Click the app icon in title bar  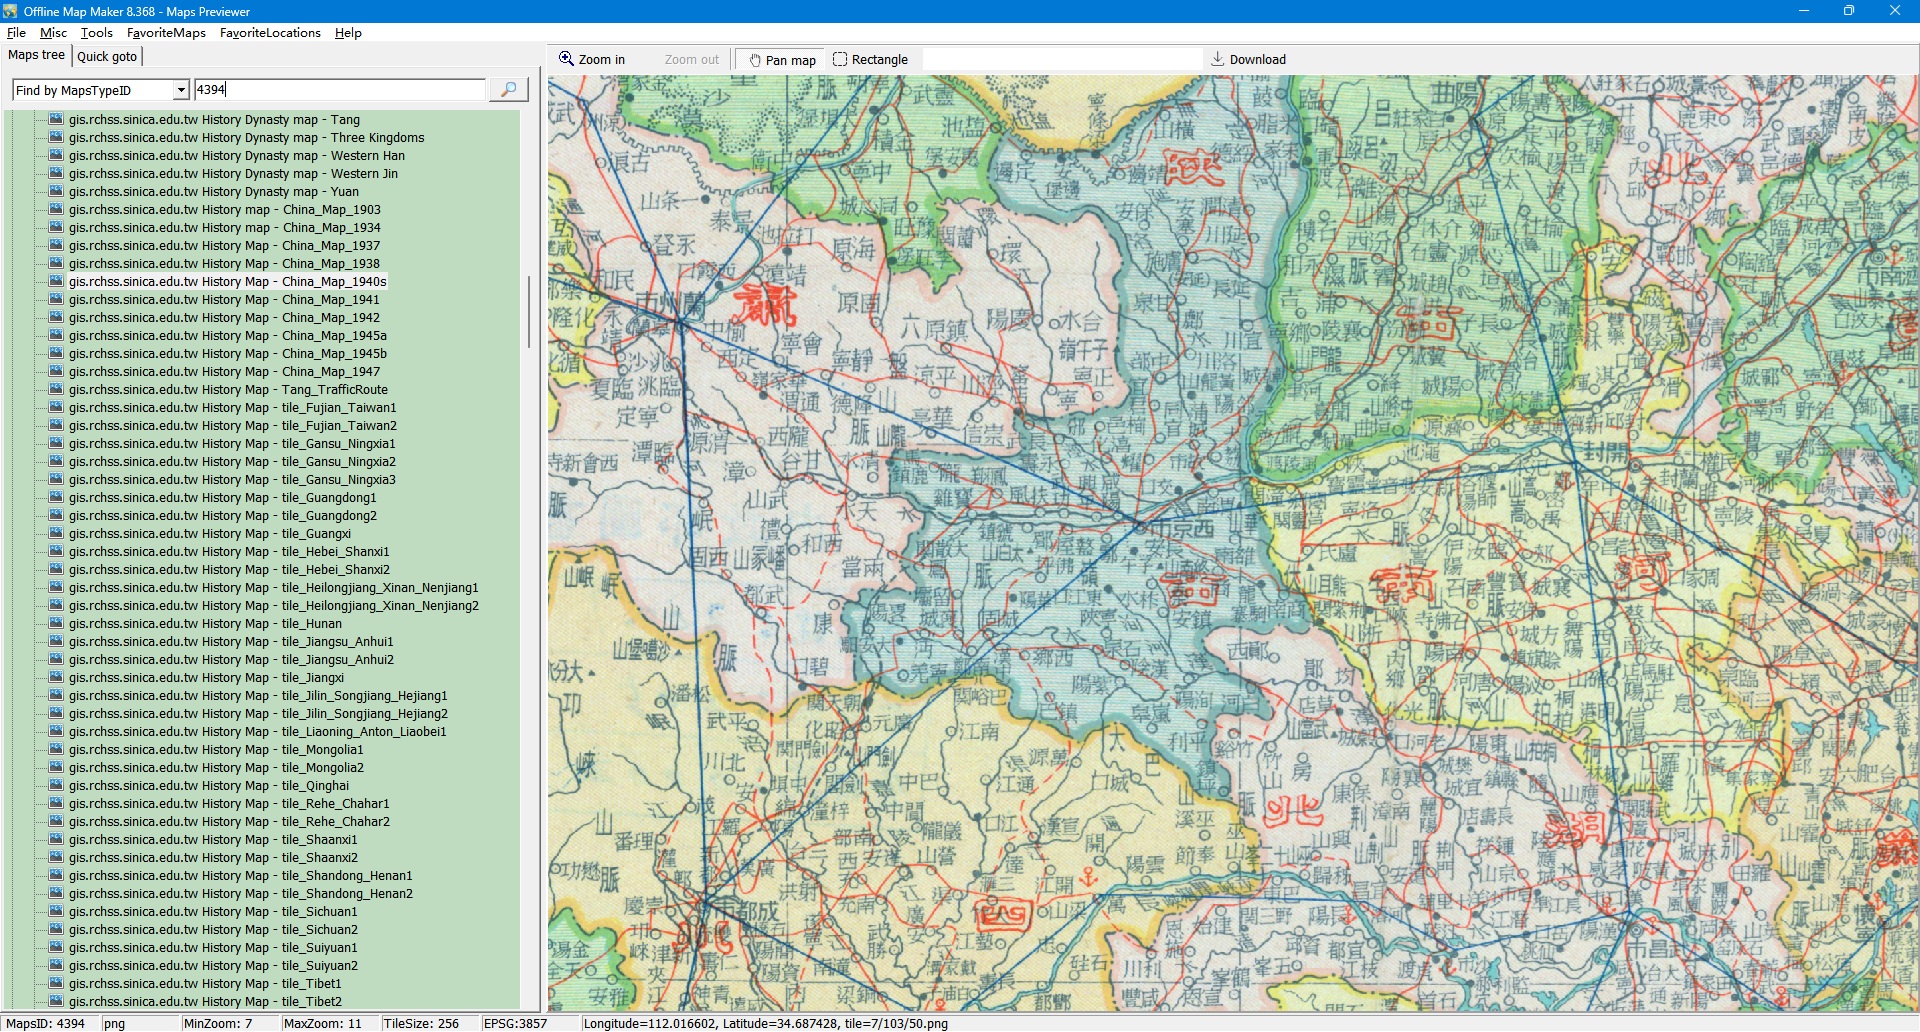(x=10, y=11)
